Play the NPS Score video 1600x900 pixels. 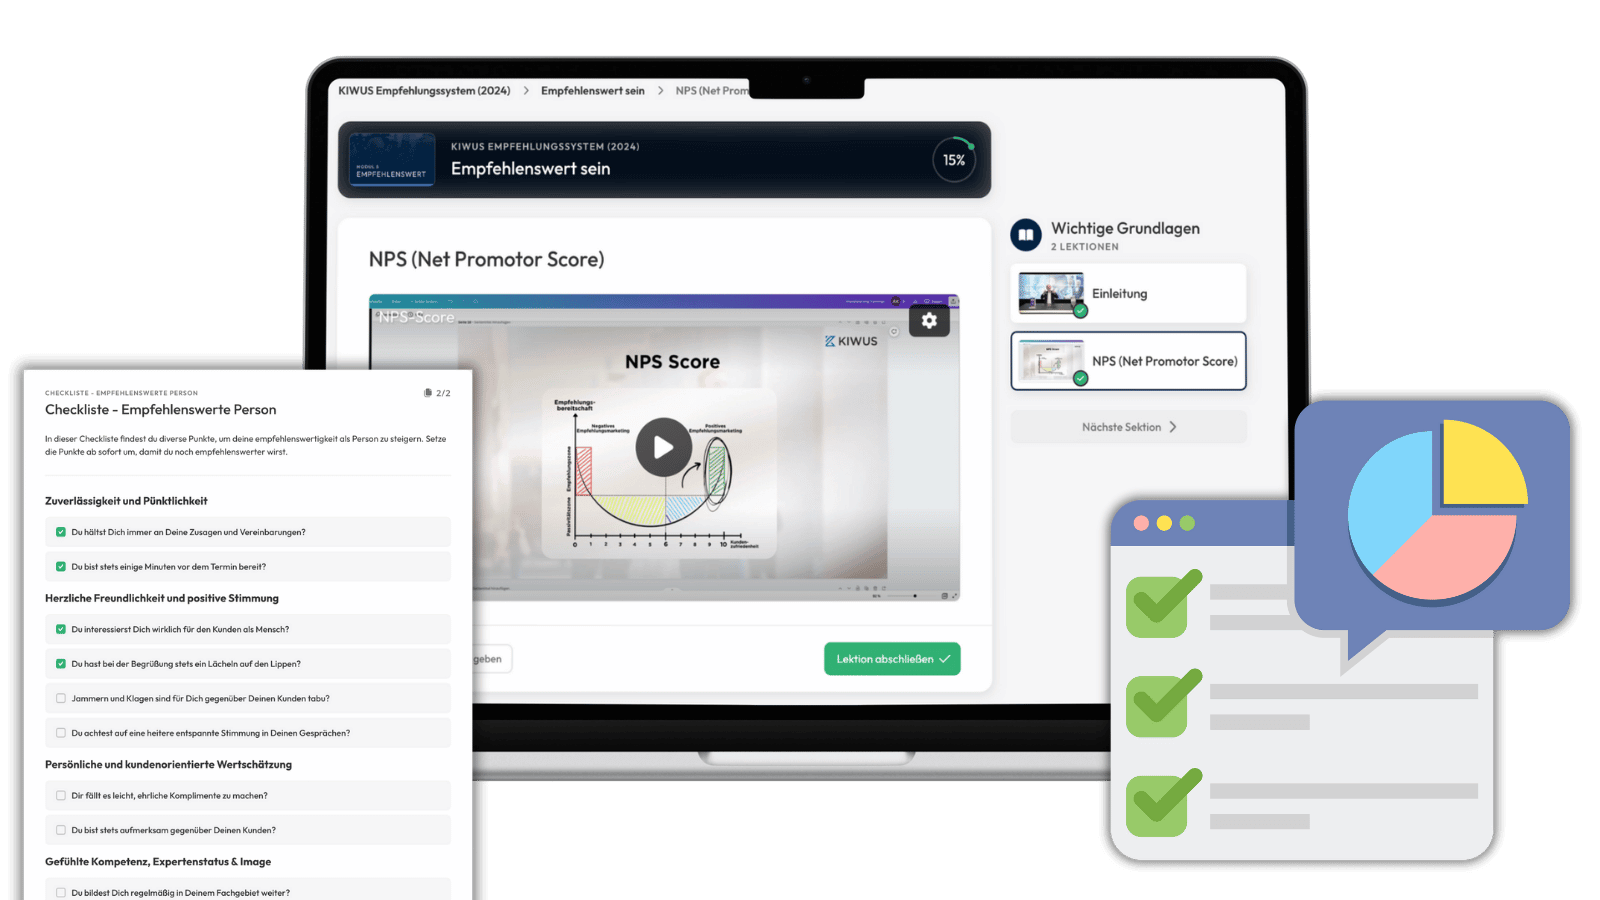click(663, 447)
